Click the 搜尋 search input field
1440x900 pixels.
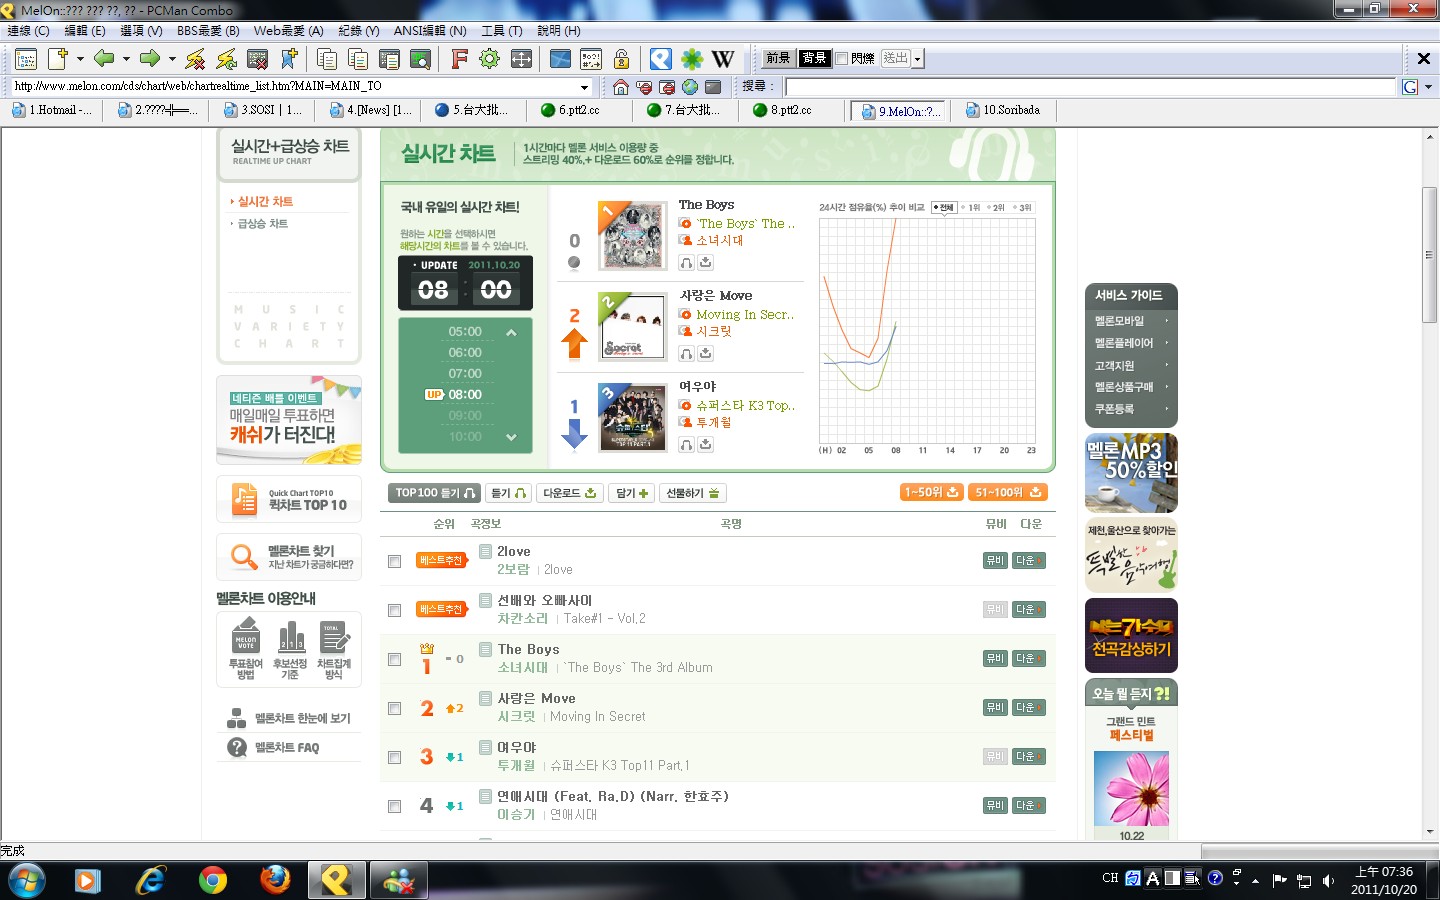click(x=1090, y=87)
